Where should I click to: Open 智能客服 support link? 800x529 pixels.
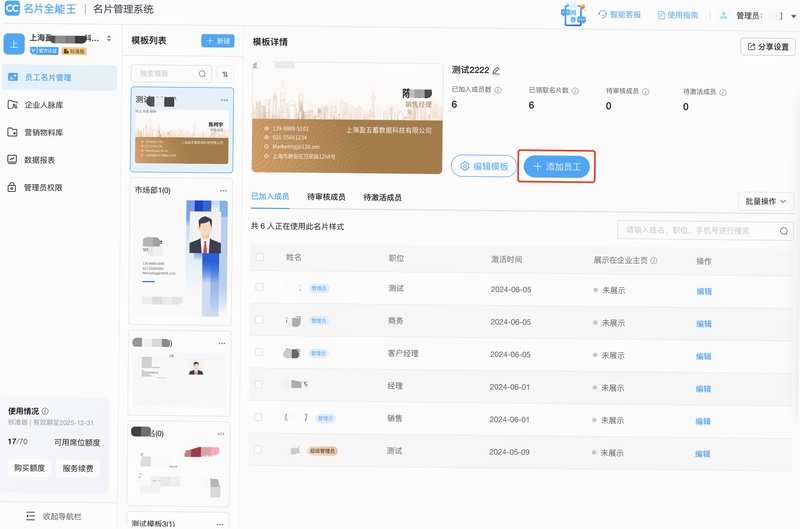[x=620, y=15]
